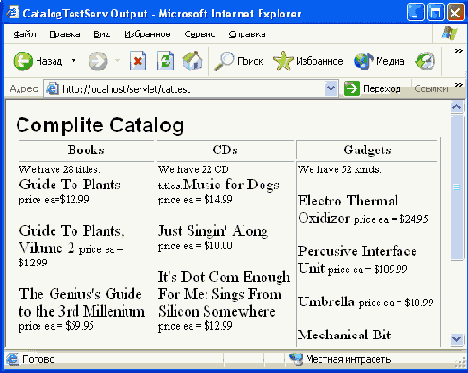Click inside the address URL field
This screenshot has height=373, width=468.
pyautogui.click(x=192, y=89)
